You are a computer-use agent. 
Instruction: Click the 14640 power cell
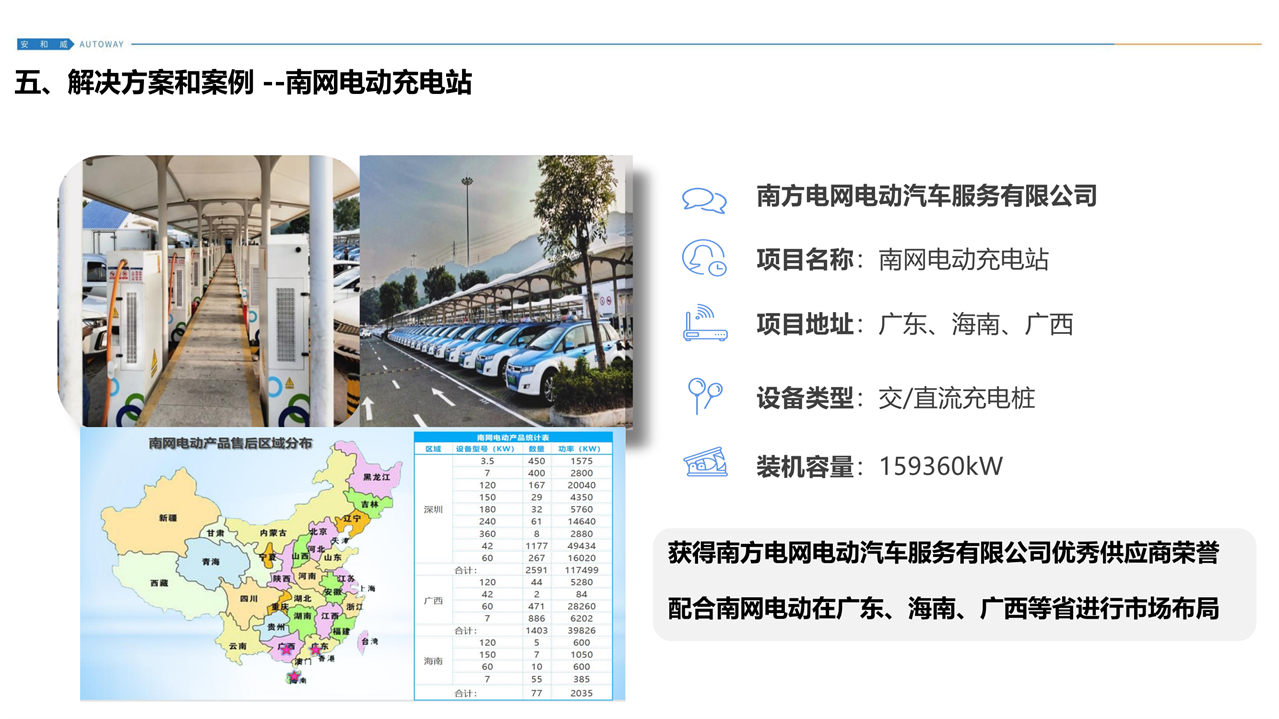click(x=581, y=521)
